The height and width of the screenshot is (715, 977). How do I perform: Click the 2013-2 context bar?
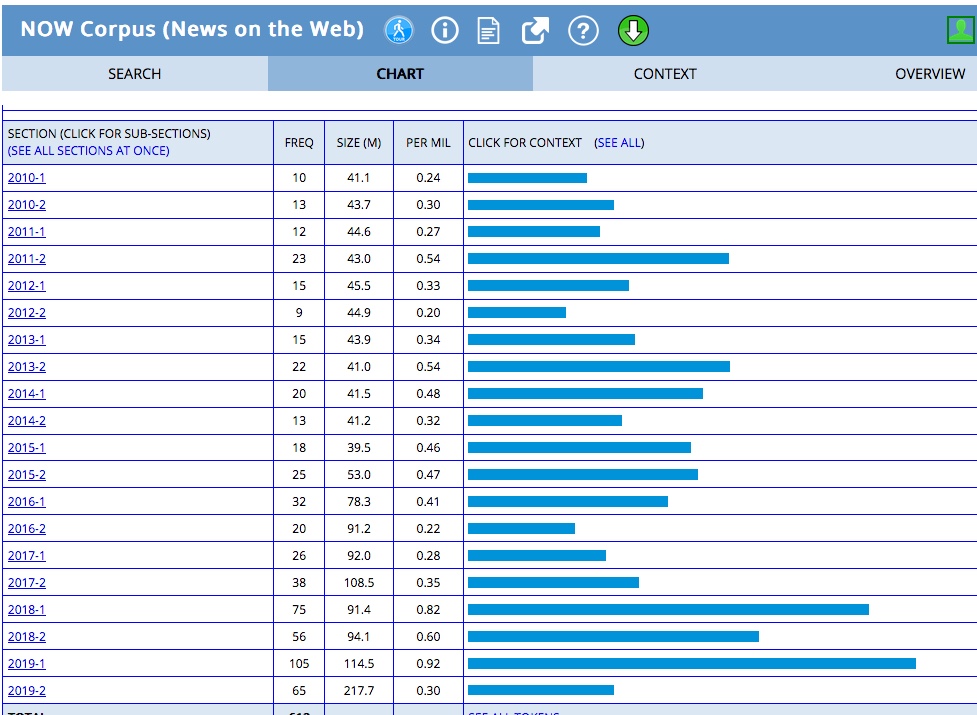tap(599, 367)
